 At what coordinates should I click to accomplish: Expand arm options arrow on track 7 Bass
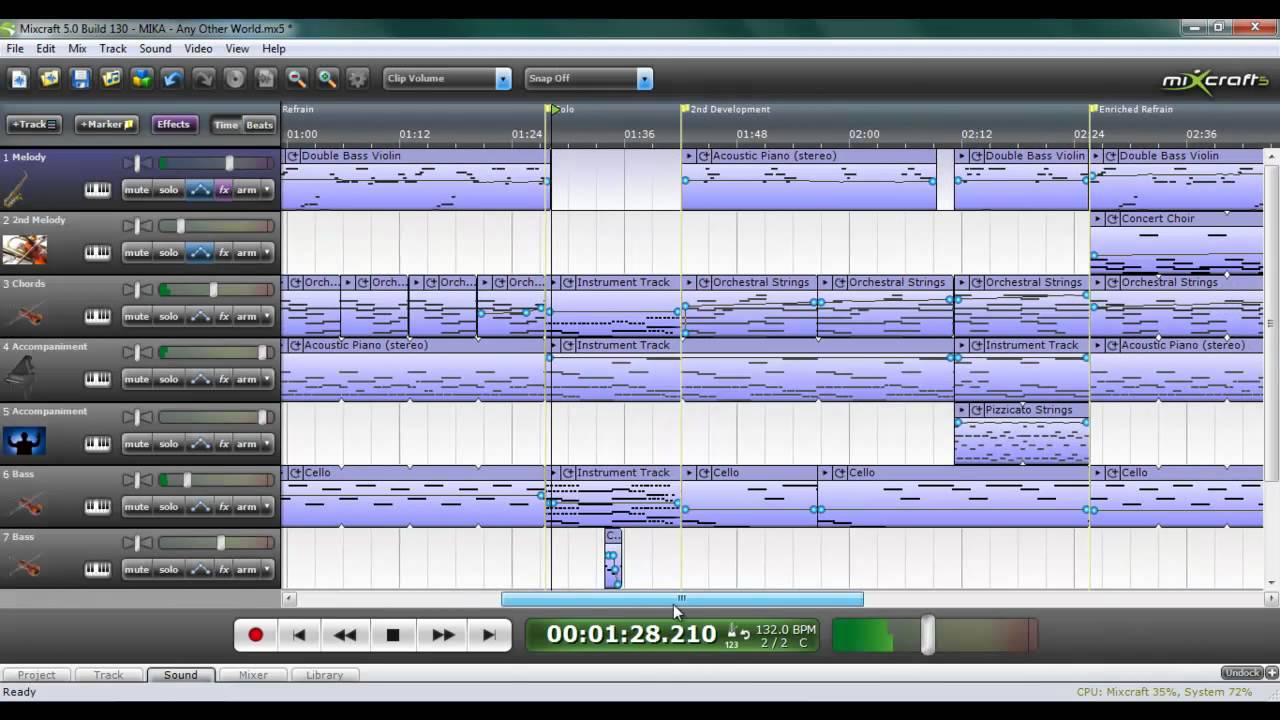pos(267,569)
